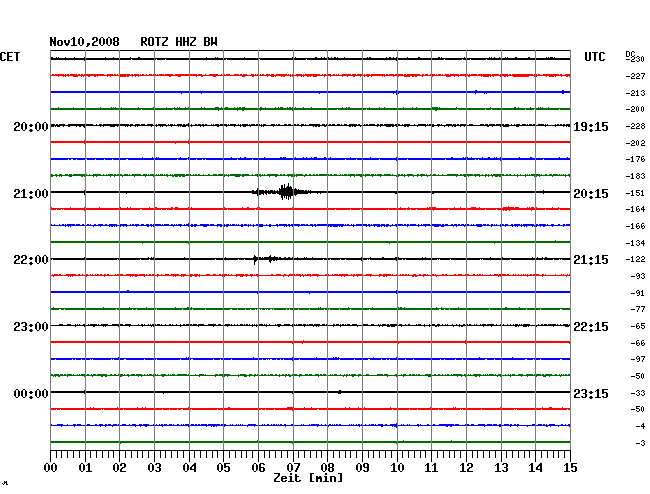
Task: Click the DC offset value "-3"
Action: (641, 443)
